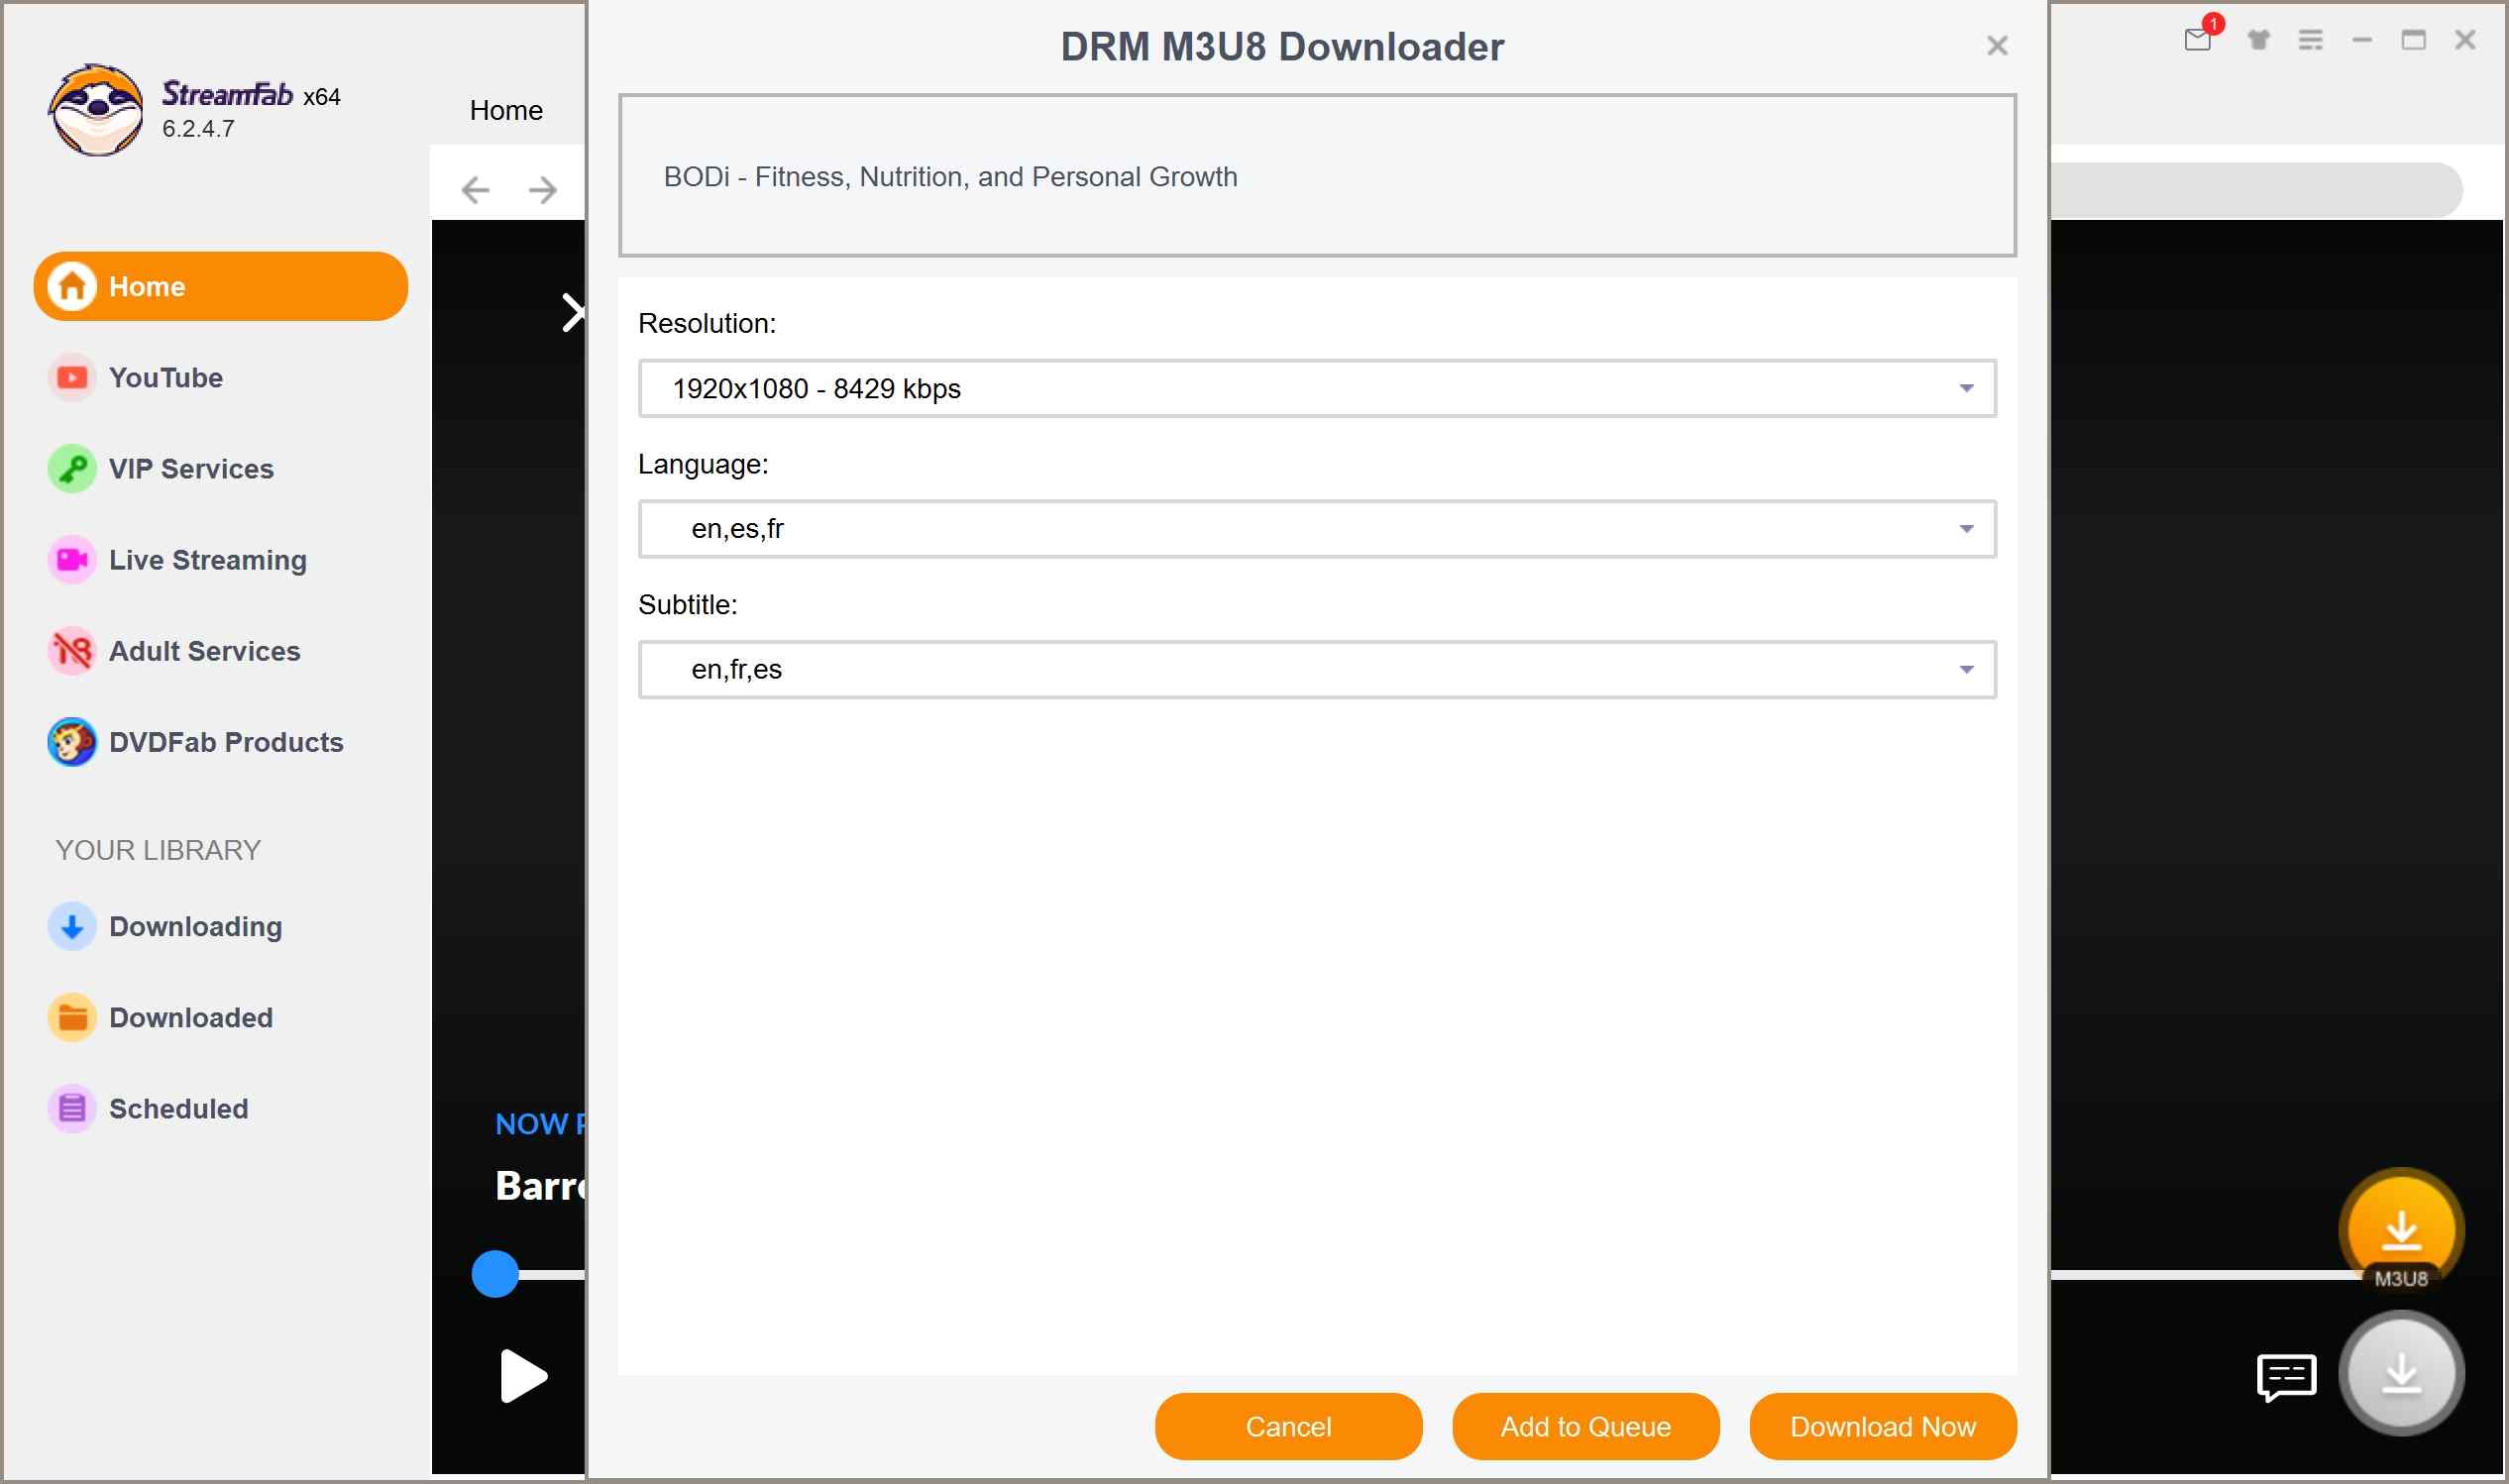Navigate forward with the right arrow
2509x1484 pixels.
click(x=543, y=190)
